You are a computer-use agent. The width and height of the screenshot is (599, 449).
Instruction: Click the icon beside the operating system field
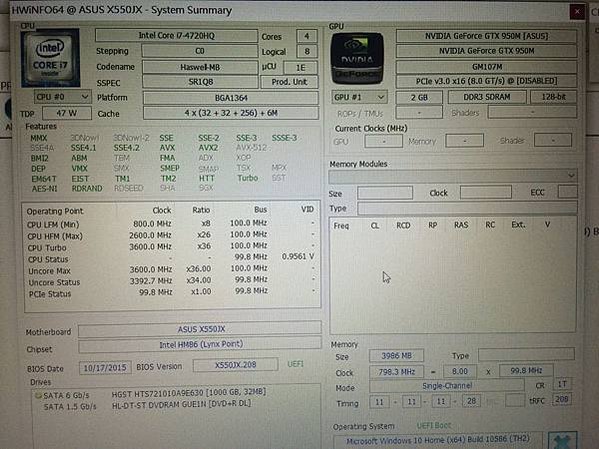(x=562, y=441)
